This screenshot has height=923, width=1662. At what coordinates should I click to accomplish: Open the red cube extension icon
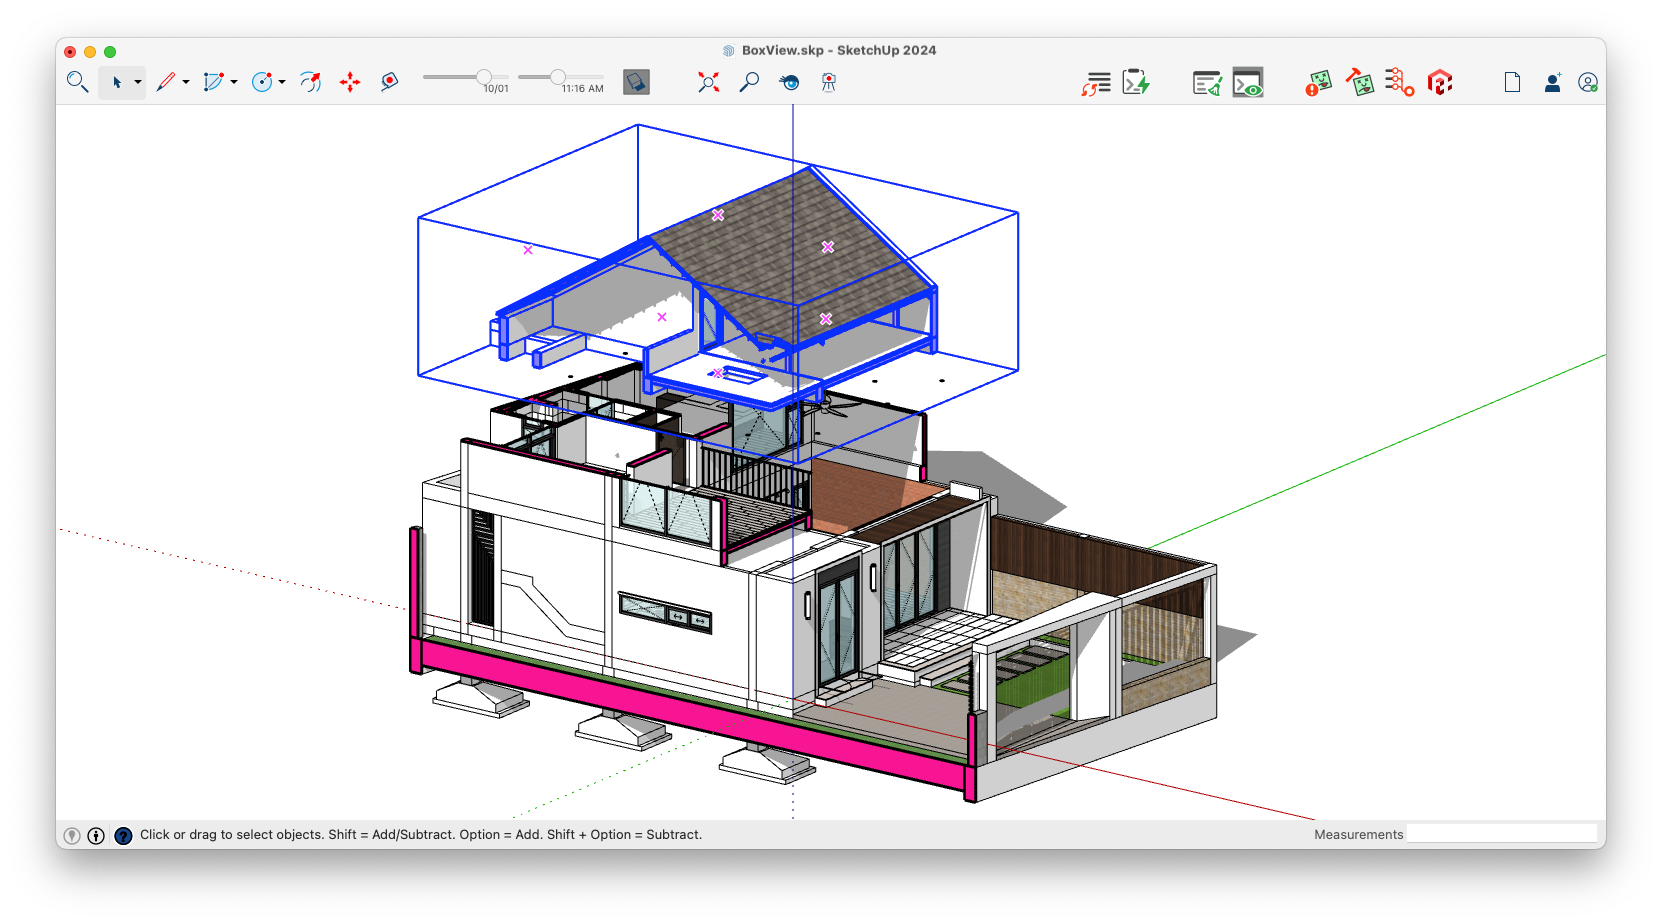pyautogui.click(x=1439, y=82)
